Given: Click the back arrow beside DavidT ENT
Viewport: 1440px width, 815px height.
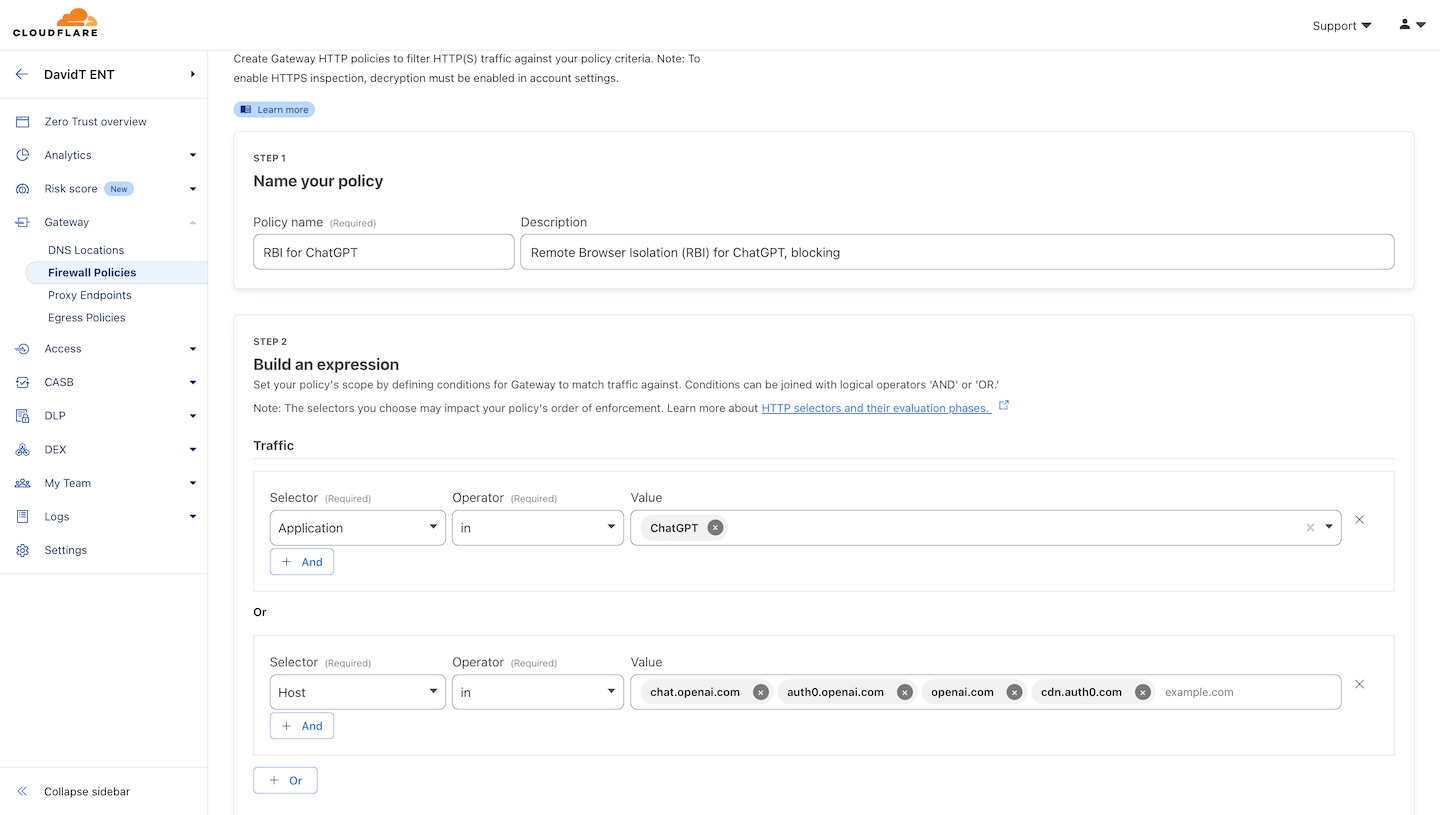Looking at the screenshot, I should [22, 74].
